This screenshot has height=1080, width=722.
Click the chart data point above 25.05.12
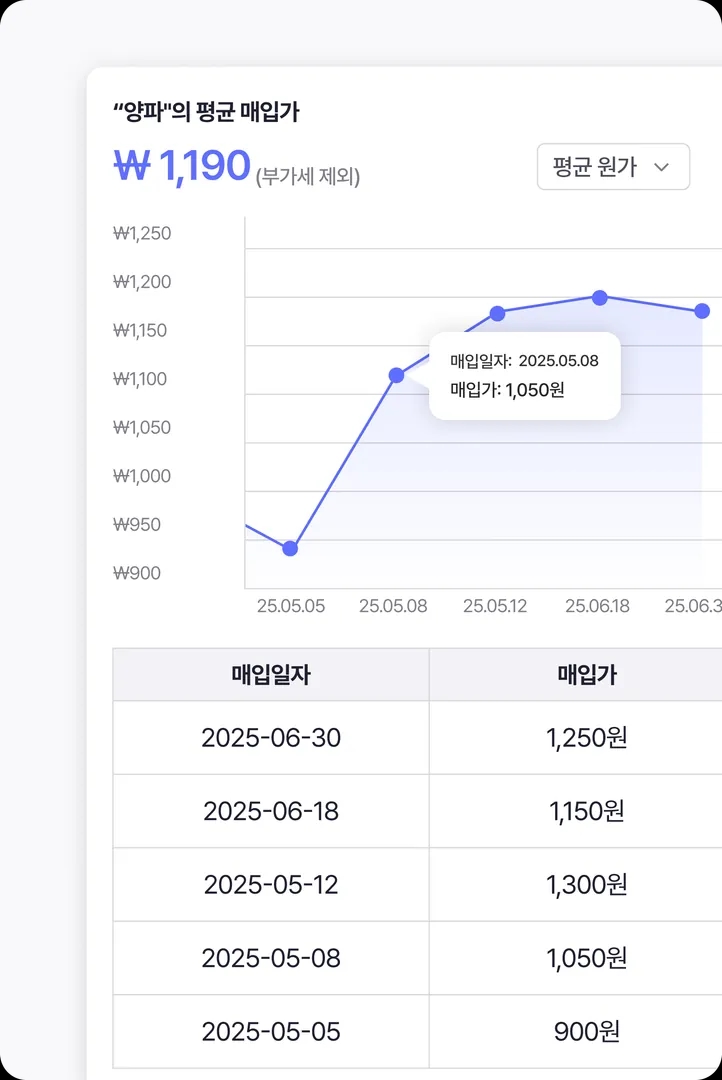point(497,313)
